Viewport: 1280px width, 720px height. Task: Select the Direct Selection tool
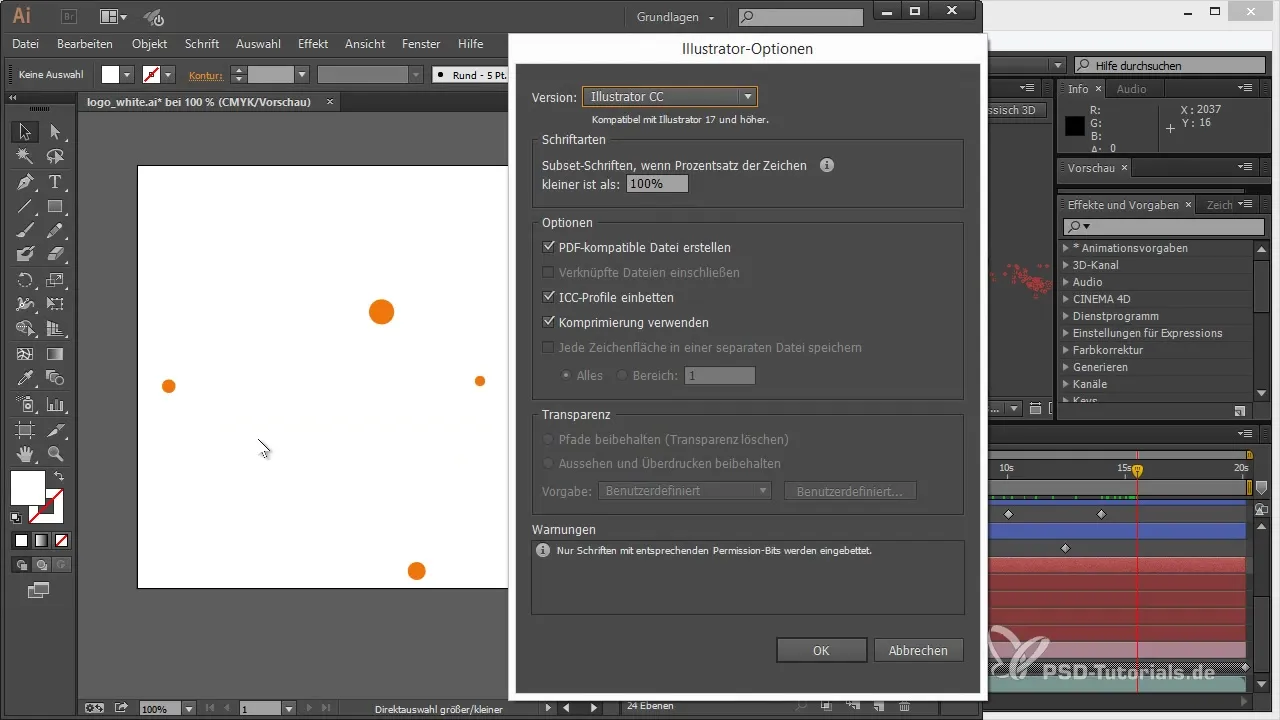coord(55,132)
